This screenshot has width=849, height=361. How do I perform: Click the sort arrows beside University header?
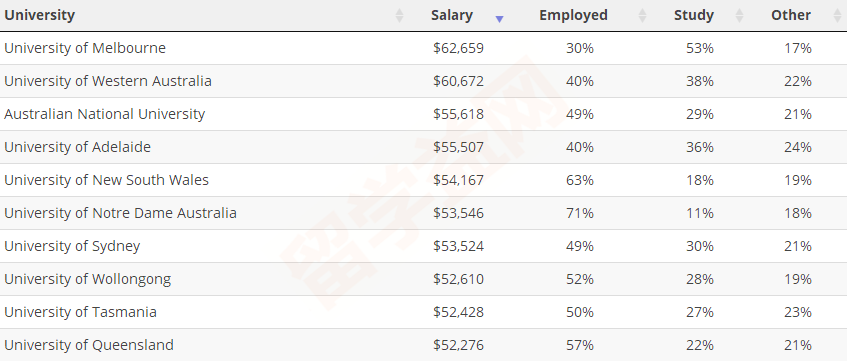tap(400, 15)
